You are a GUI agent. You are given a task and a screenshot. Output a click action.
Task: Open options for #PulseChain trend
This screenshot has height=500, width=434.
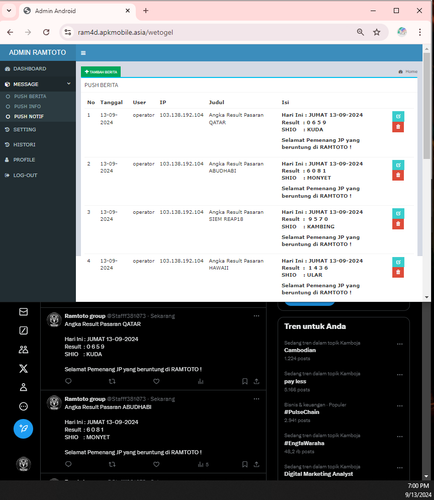[x=400, y=406]
